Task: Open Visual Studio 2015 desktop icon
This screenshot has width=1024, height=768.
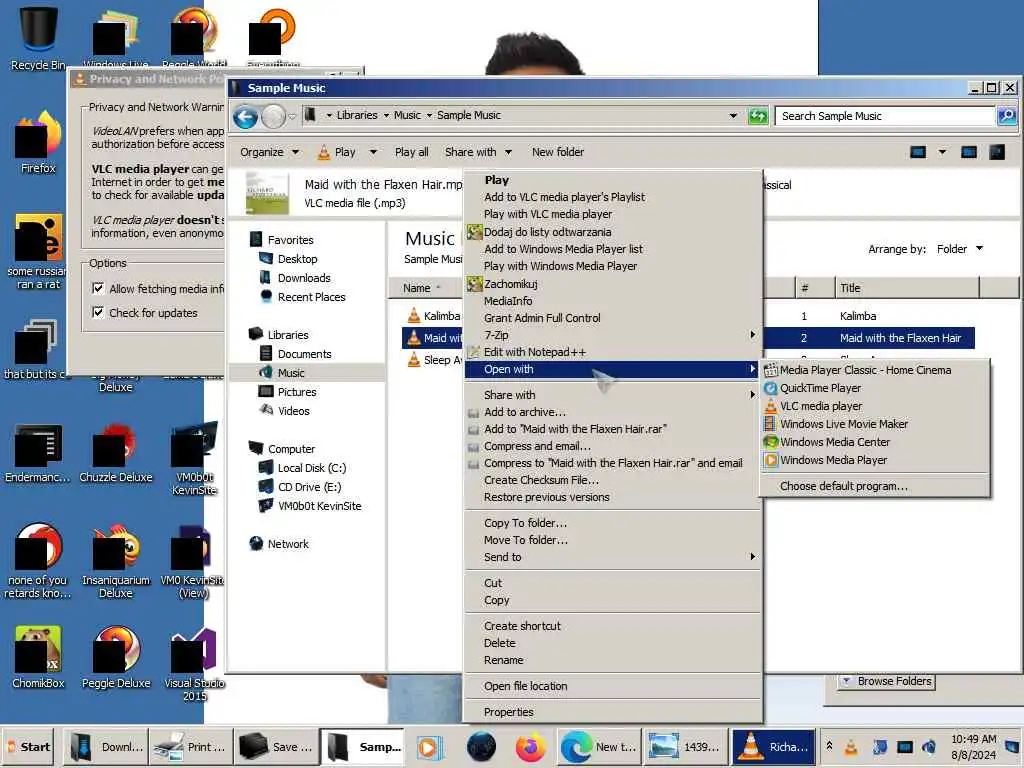Action: click(x=194, y=664)
